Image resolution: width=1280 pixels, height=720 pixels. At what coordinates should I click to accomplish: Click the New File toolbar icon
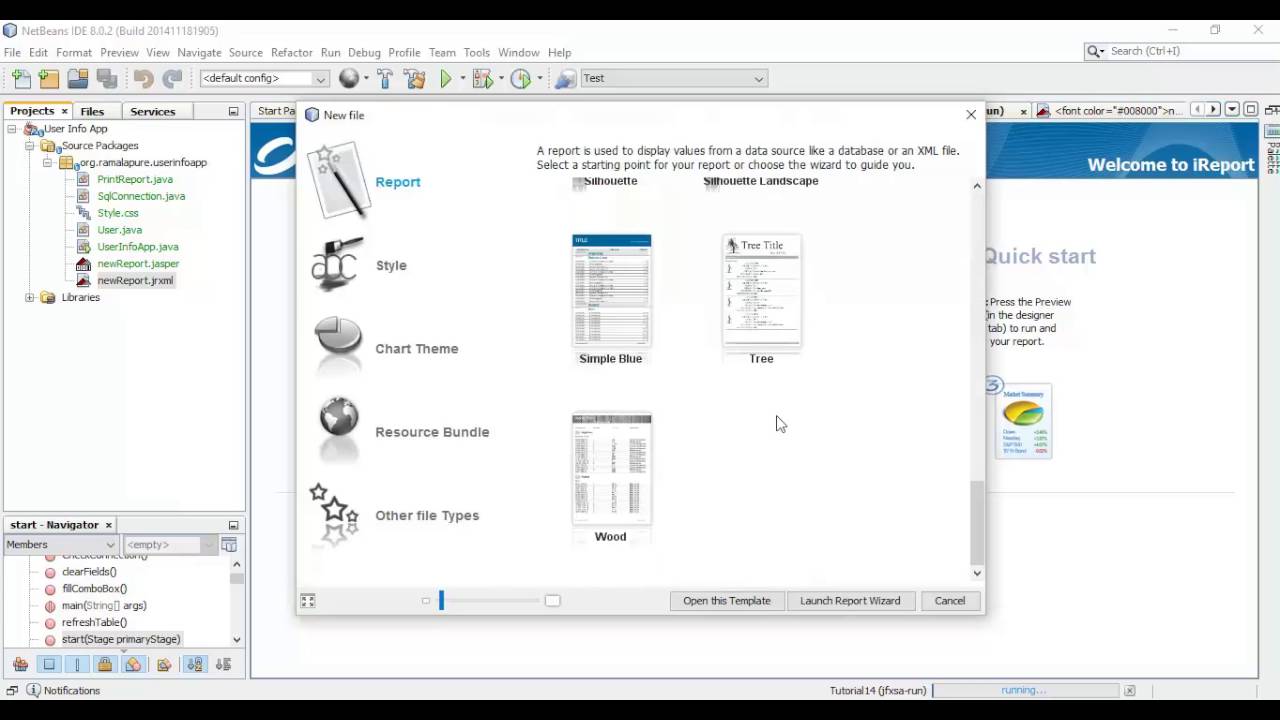tap(20, 78)
